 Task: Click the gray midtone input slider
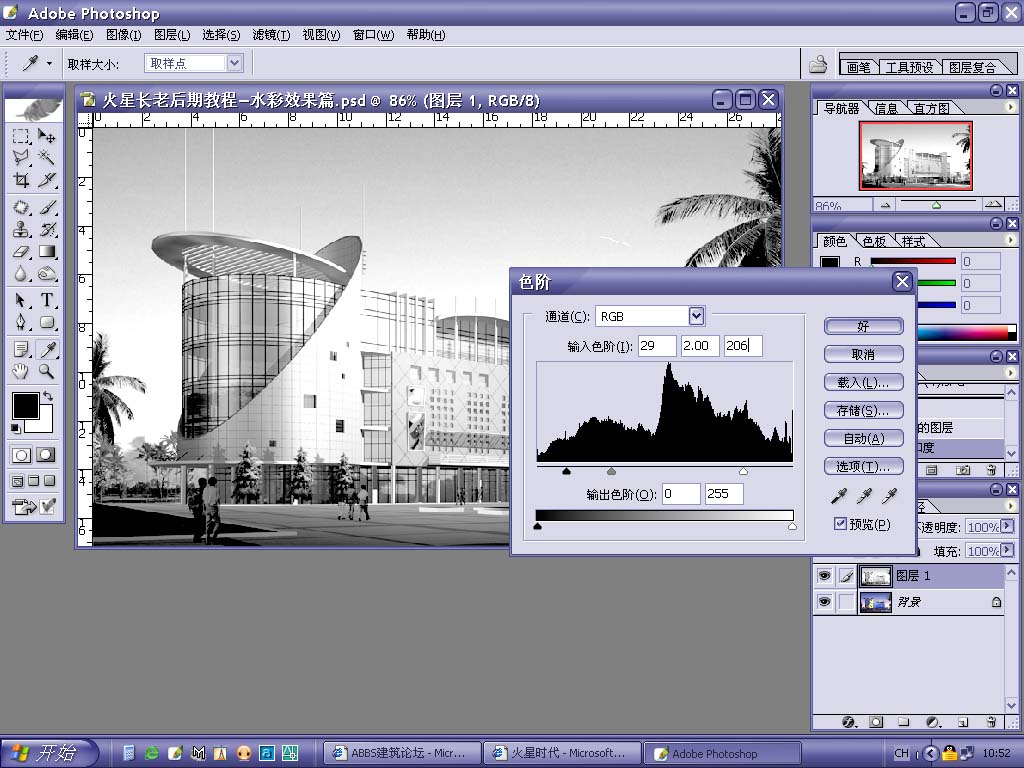coord(611,471)
